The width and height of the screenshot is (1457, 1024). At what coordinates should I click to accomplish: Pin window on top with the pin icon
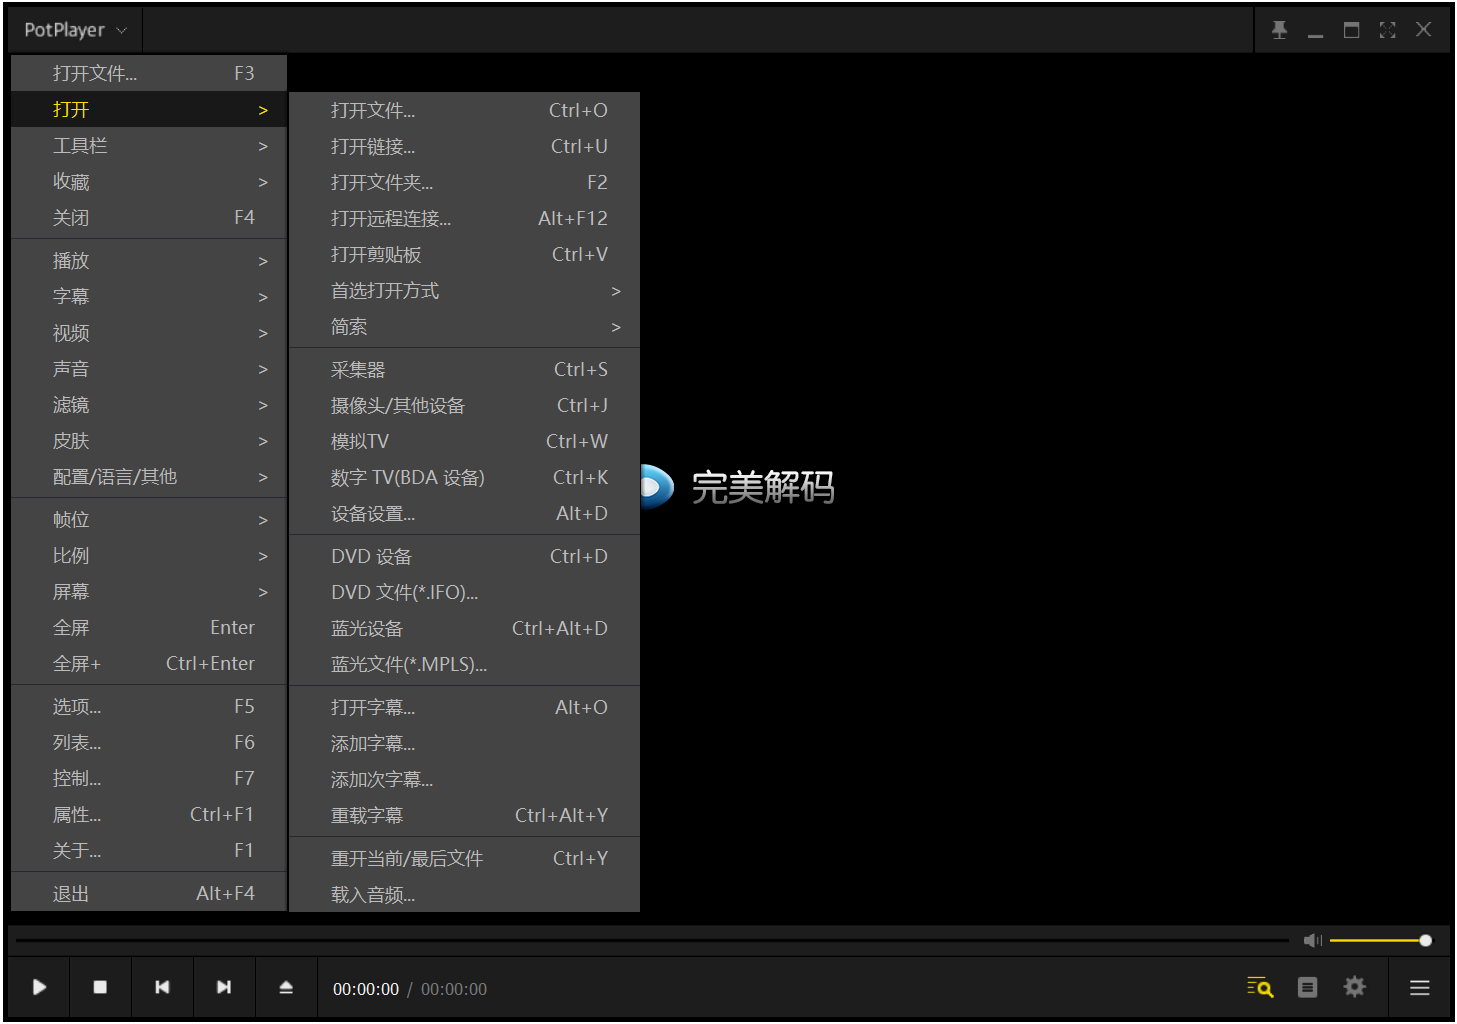(x=1279, y=30)
